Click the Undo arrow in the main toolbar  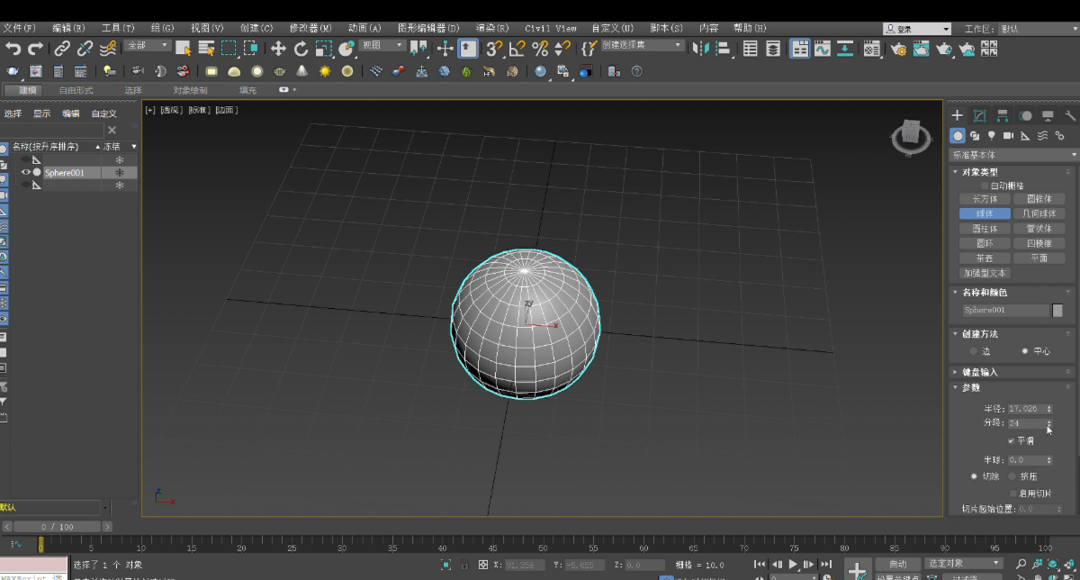[13, 48]
